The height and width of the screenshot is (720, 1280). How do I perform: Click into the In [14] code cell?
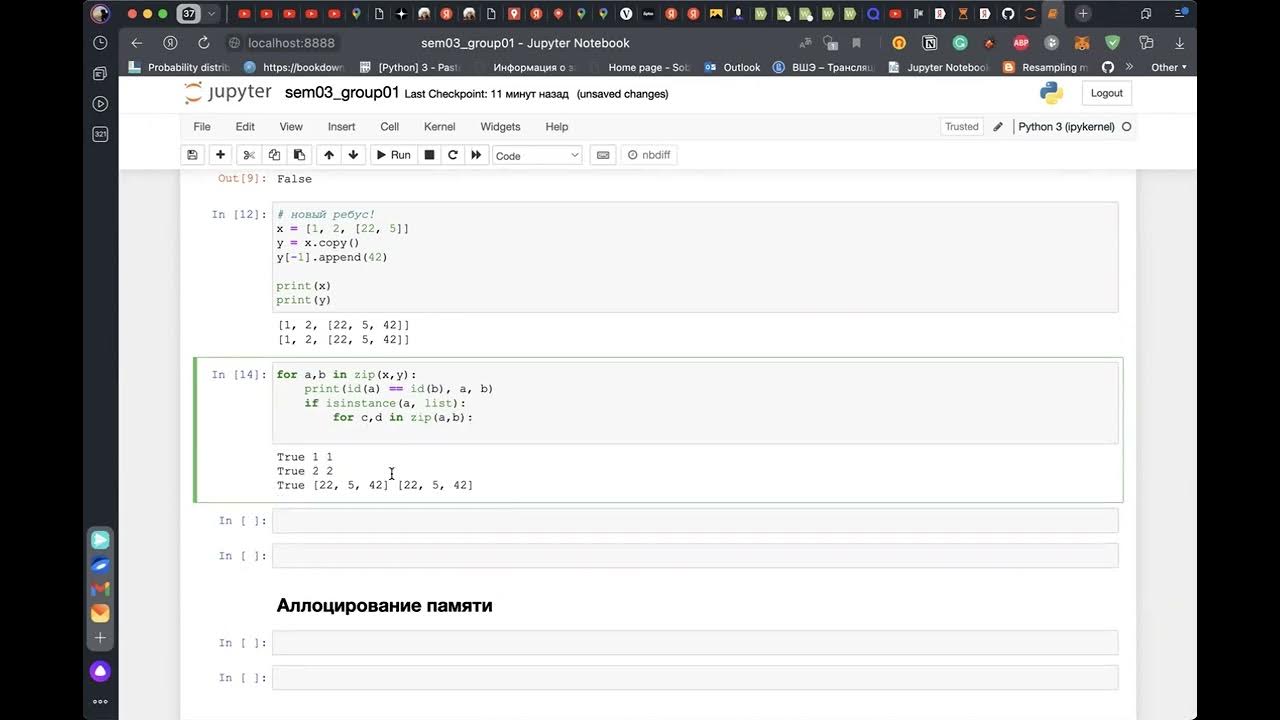(x=695, y=403)
